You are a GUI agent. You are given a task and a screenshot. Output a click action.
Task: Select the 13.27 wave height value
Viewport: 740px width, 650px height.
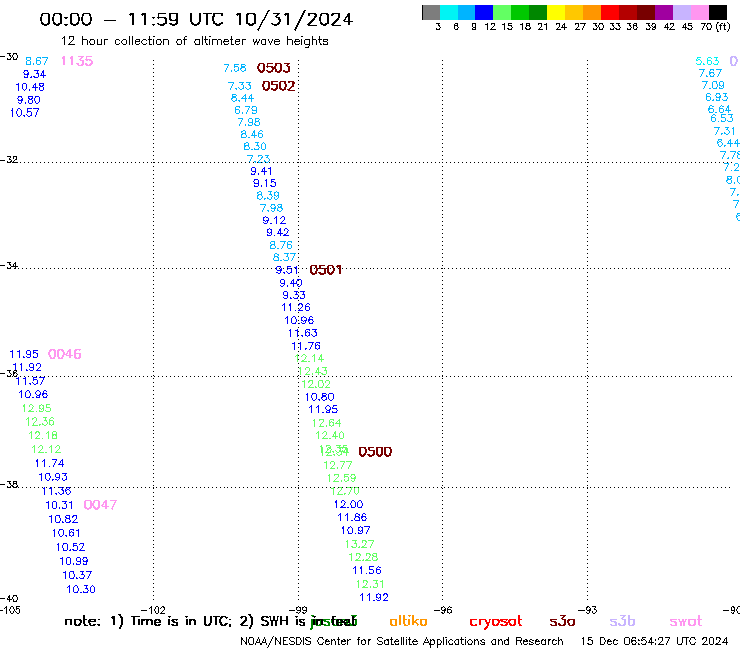click(x=360, y=544)
